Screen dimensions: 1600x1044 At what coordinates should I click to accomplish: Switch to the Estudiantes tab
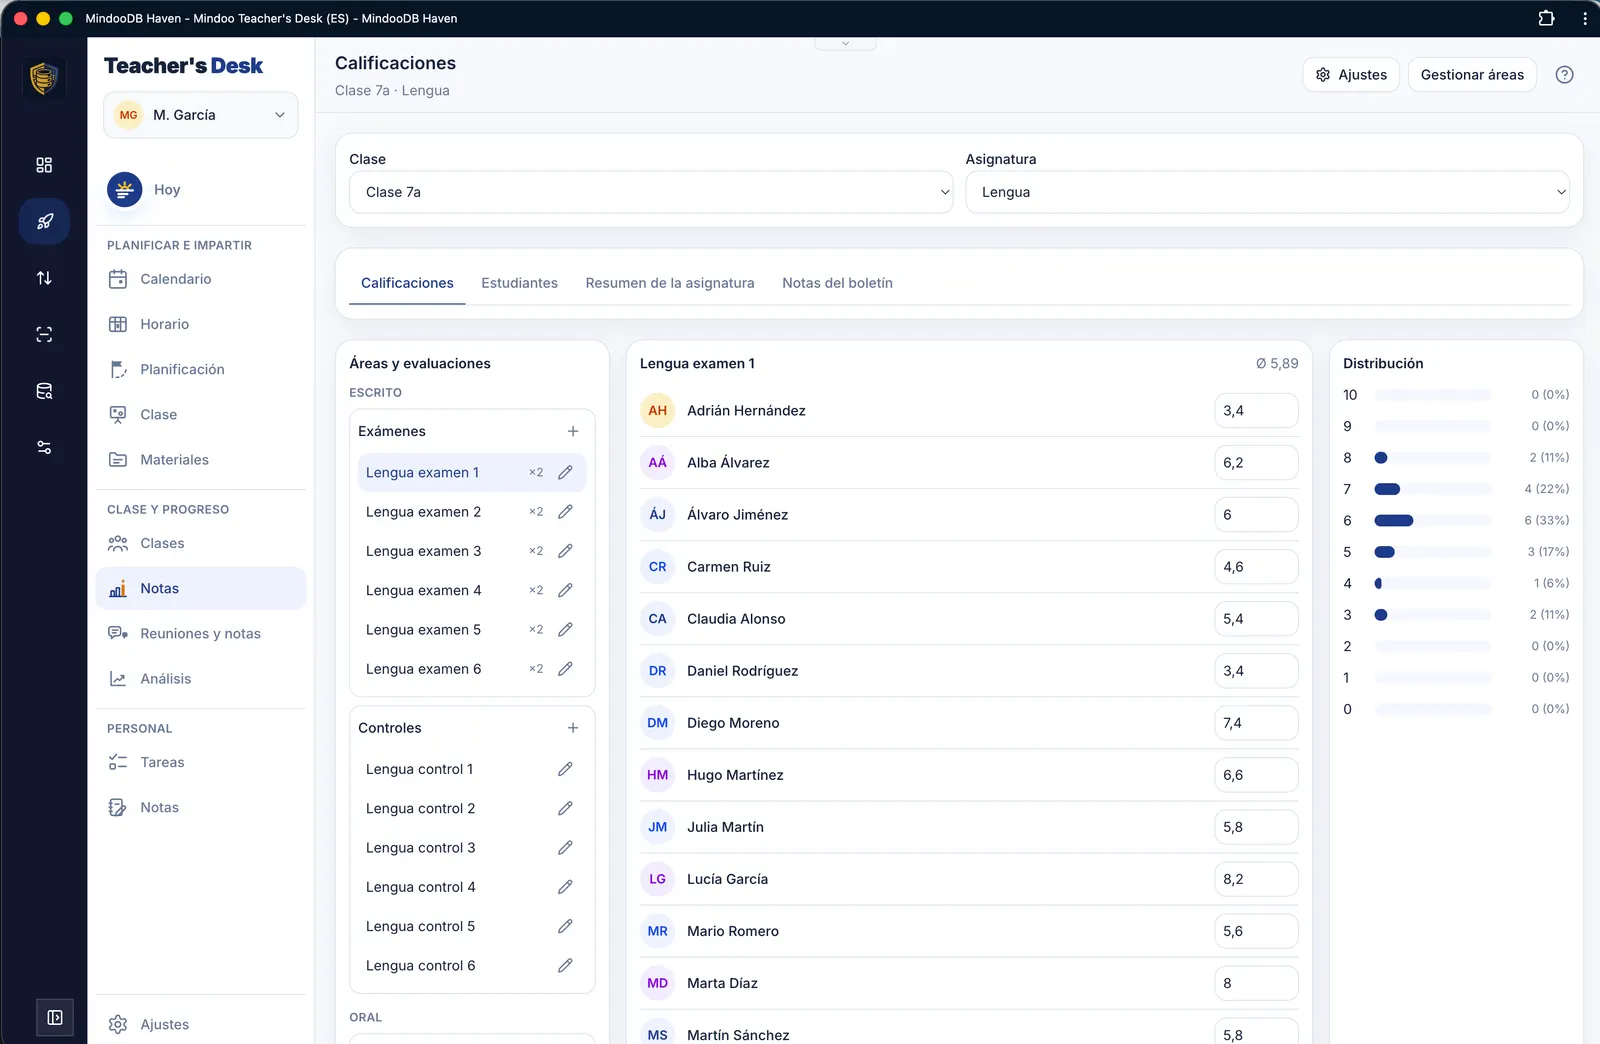pyautogui.click(x=519, y=283)
